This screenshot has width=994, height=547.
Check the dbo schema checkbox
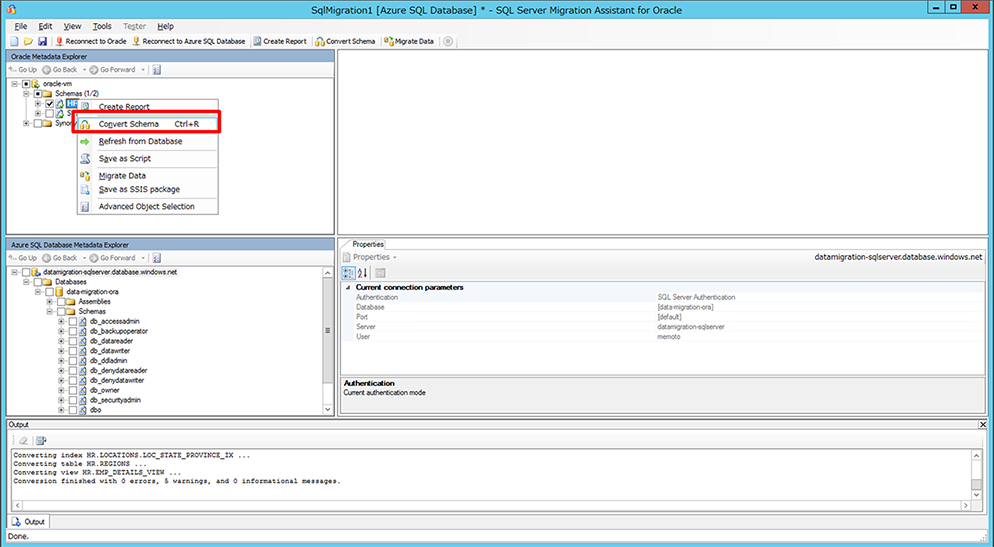pos(73,410)
